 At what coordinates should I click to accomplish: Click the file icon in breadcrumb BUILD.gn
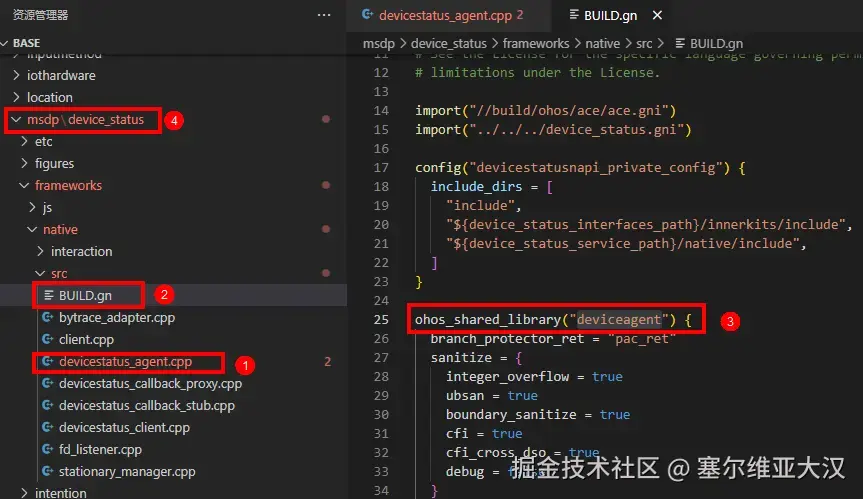pyautogui.click(x=680, y=43)
